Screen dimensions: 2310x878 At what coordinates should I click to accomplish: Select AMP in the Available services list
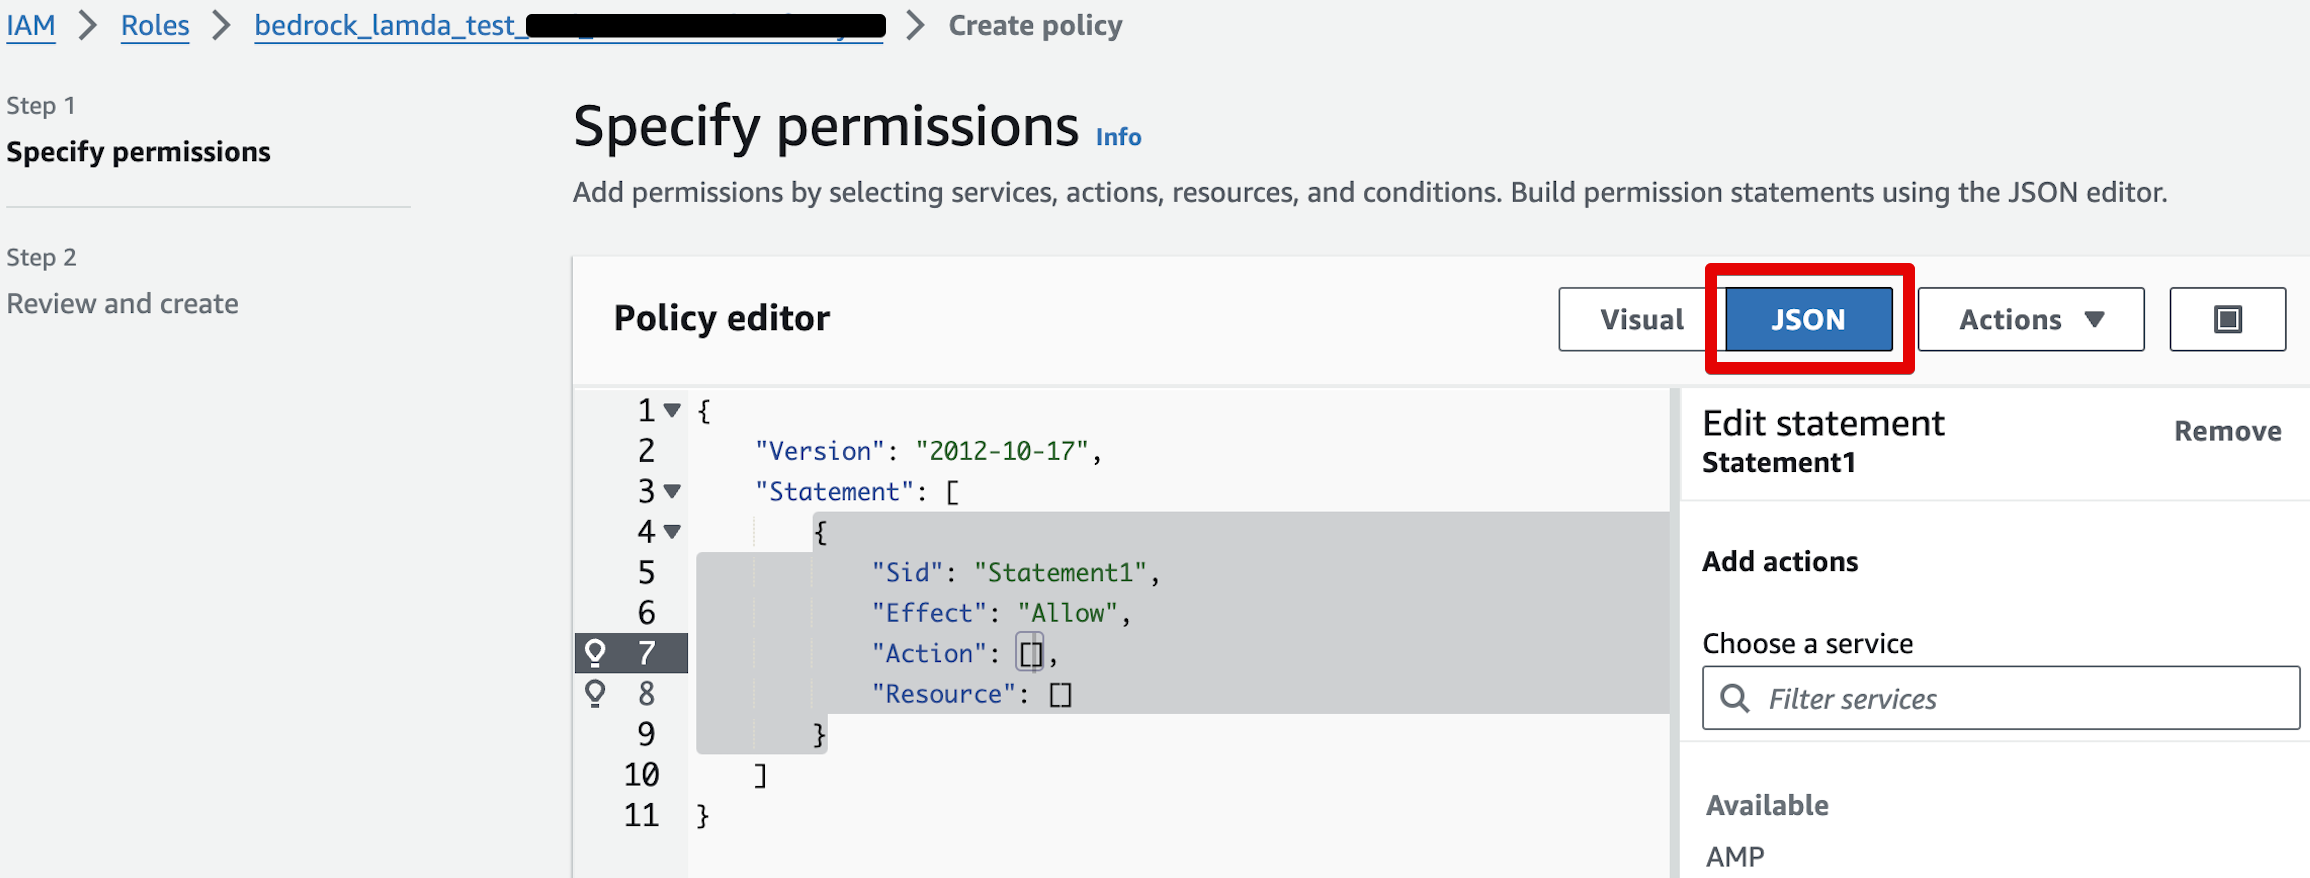[1735, 857]
